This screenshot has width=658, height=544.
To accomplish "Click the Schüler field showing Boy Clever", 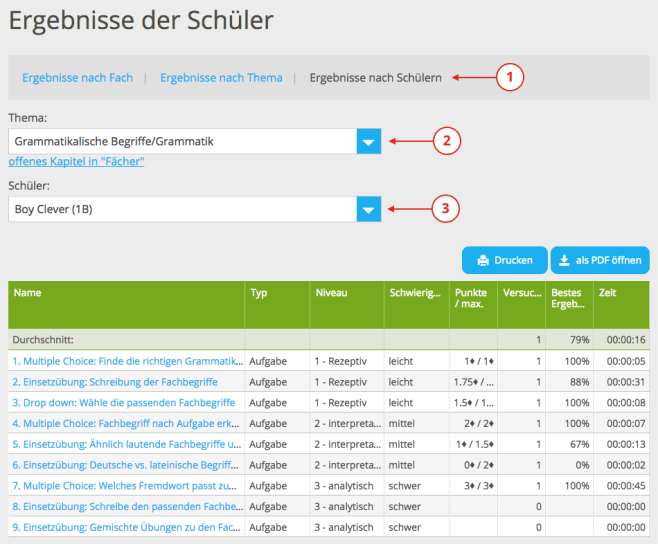I will pos(182,209).
